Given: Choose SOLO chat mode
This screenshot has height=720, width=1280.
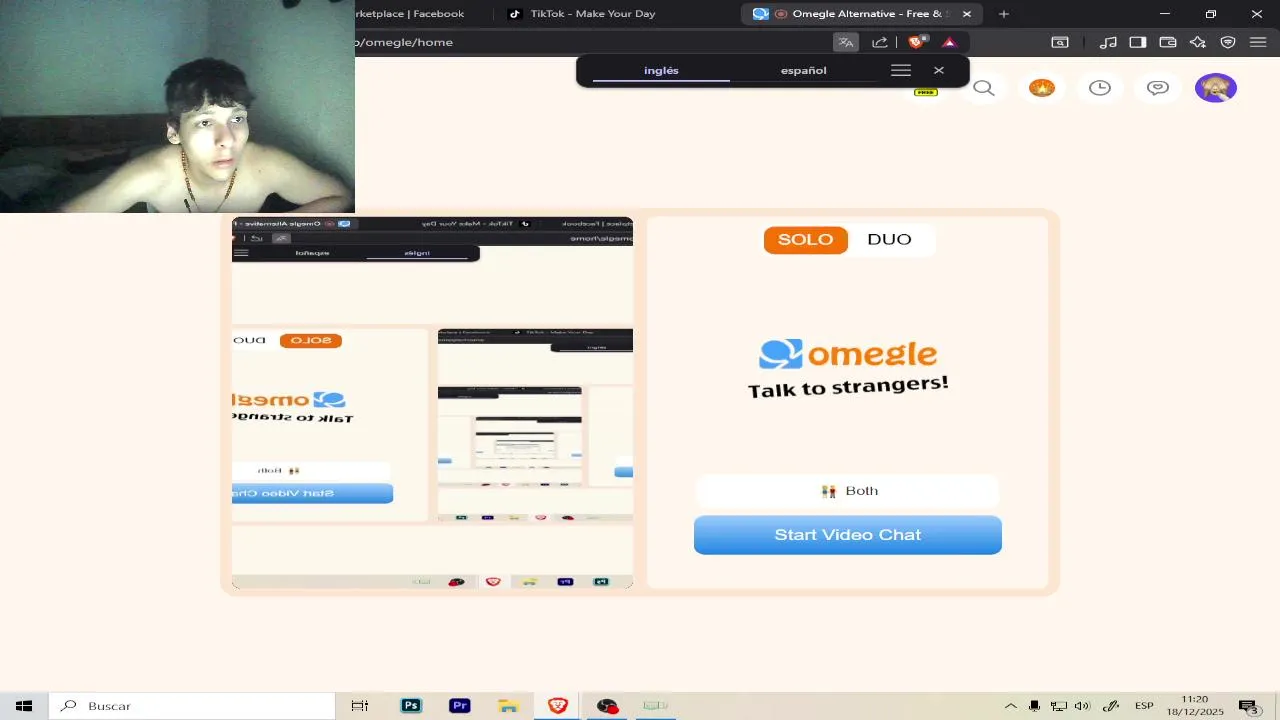Looking at the screenshot, I should 805,240.
